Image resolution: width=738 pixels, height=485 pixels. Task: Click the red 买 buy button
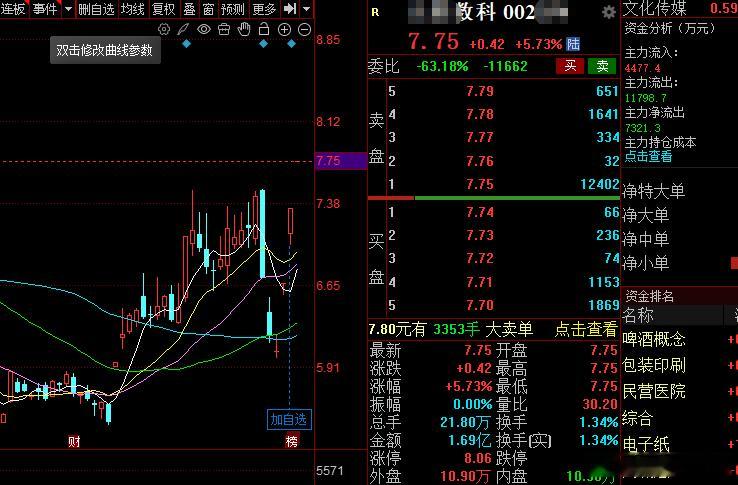(x=570, y=66)
